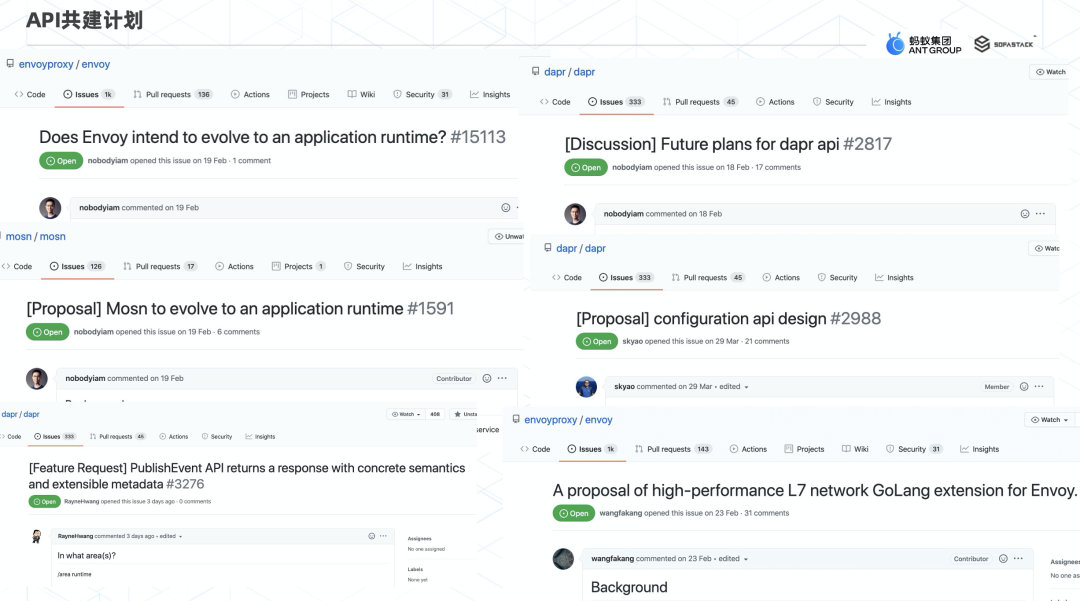Click skyao's profile avatar
The image size is (1080, 601).
pyautogui.click(x=586, y=387)
